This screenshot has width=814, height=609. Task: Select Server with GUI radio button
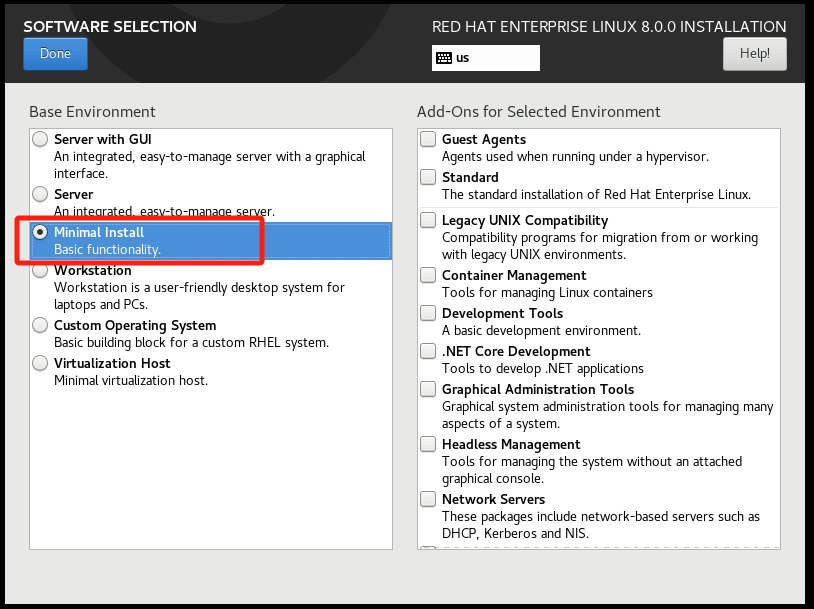tap(40, 139)
